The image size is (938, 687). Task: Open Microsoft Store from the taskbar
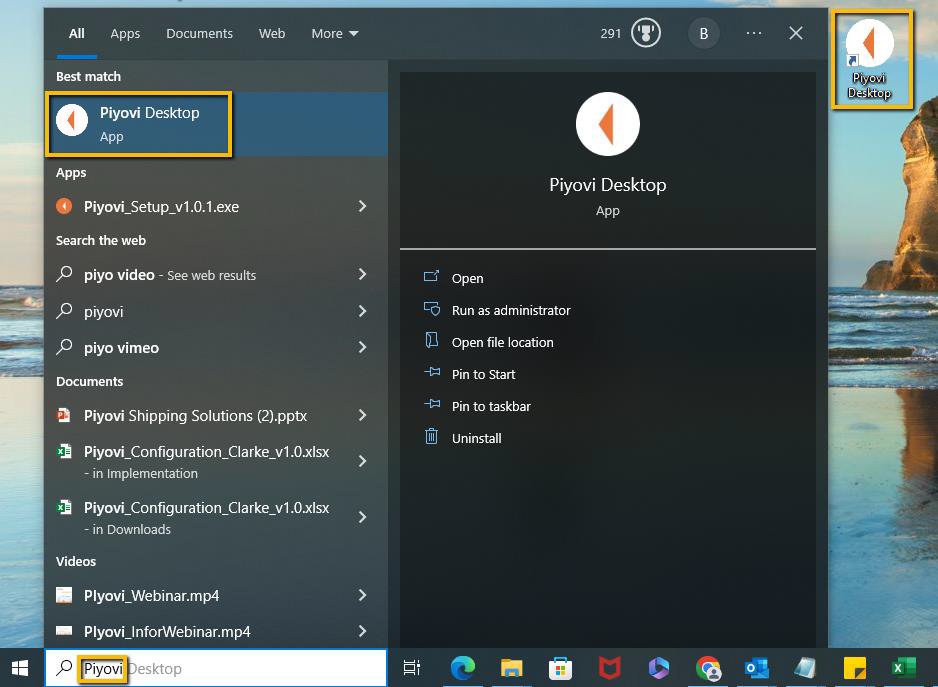pyautogui.click(x=560, y=668)
